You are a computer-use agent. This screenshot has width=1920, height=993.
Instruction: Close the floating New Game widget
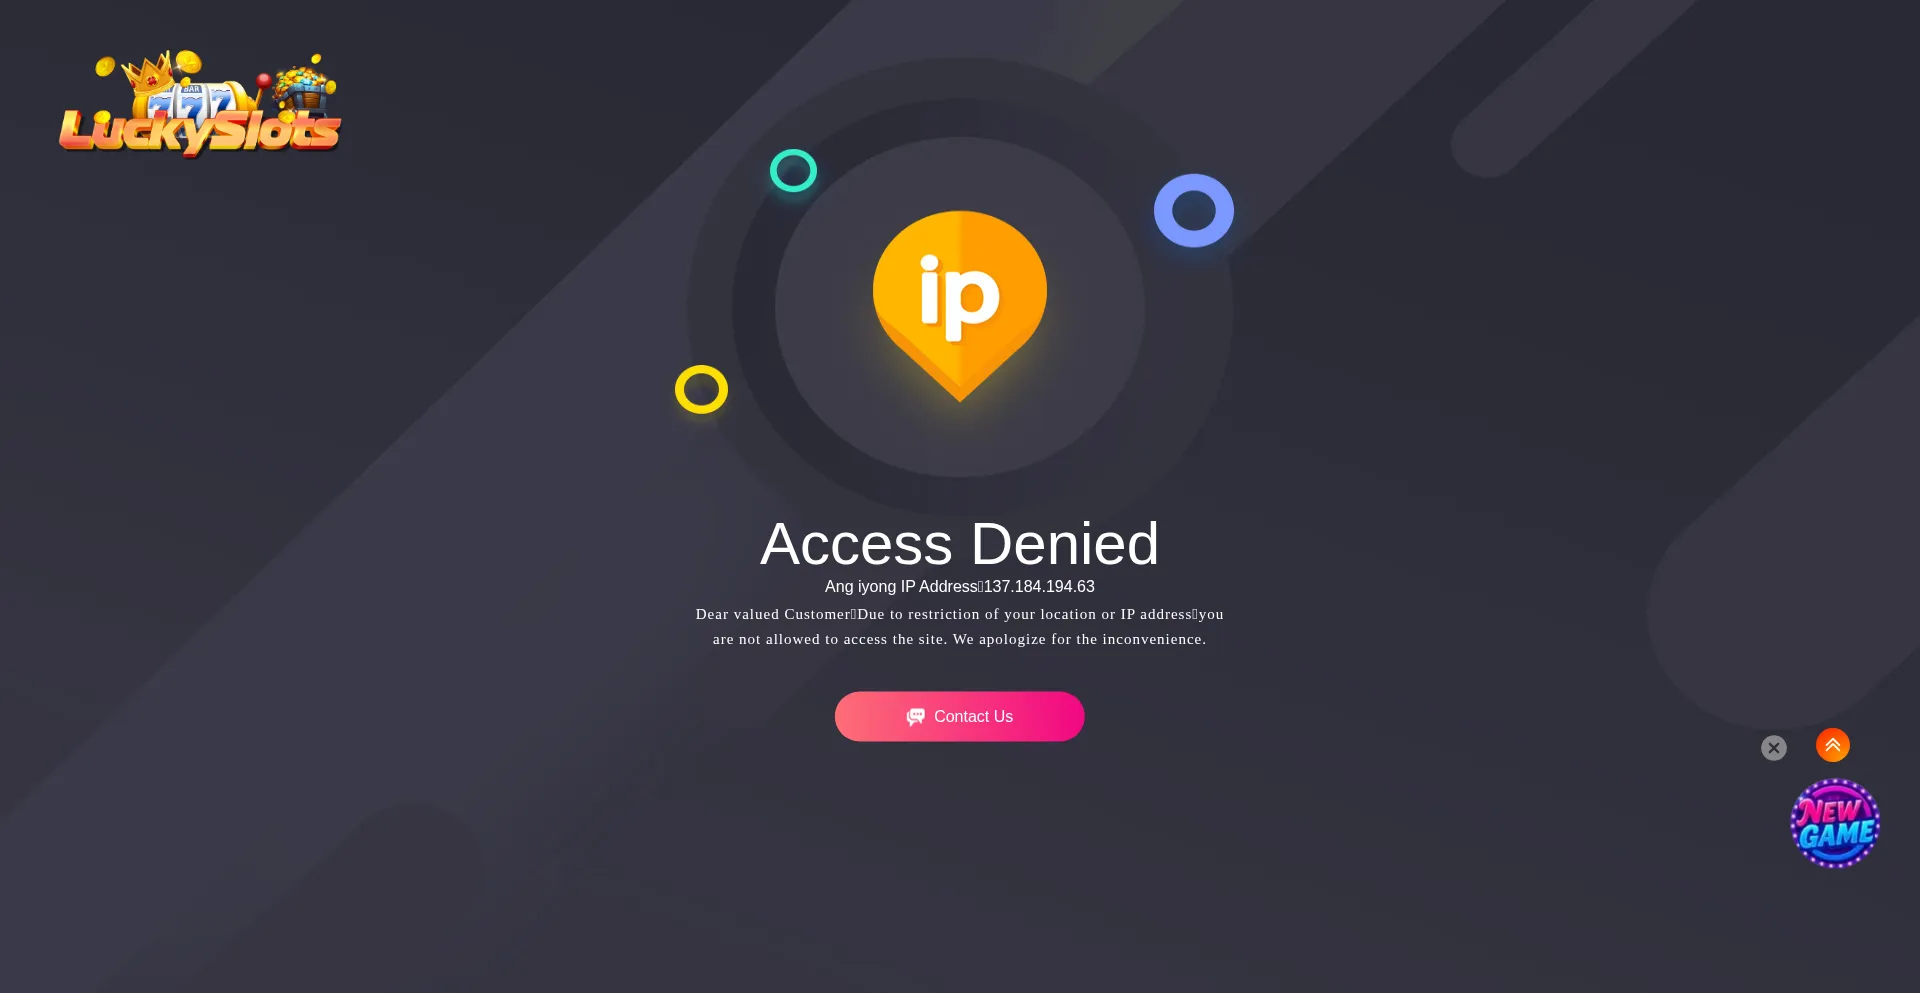(1773, 748)
